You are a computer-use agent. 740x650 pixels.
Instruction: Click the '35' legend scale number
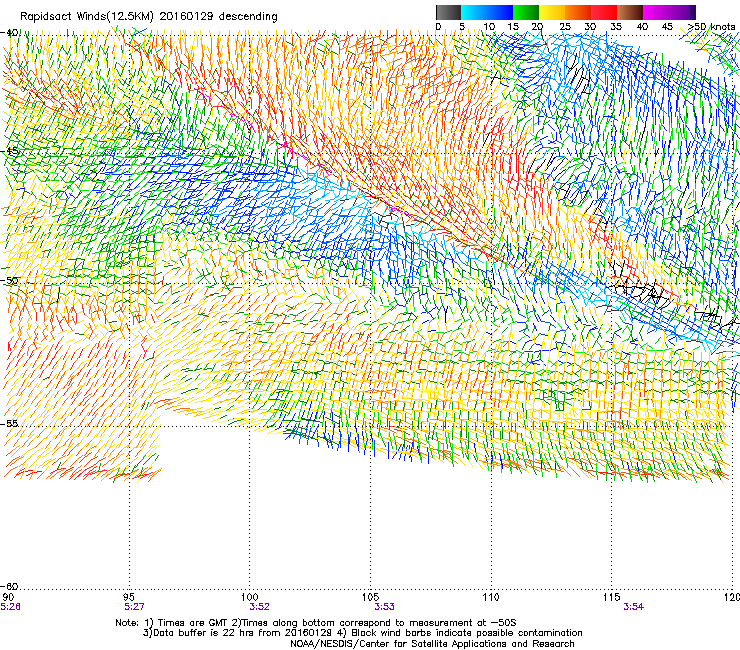(x=616, y=27)
